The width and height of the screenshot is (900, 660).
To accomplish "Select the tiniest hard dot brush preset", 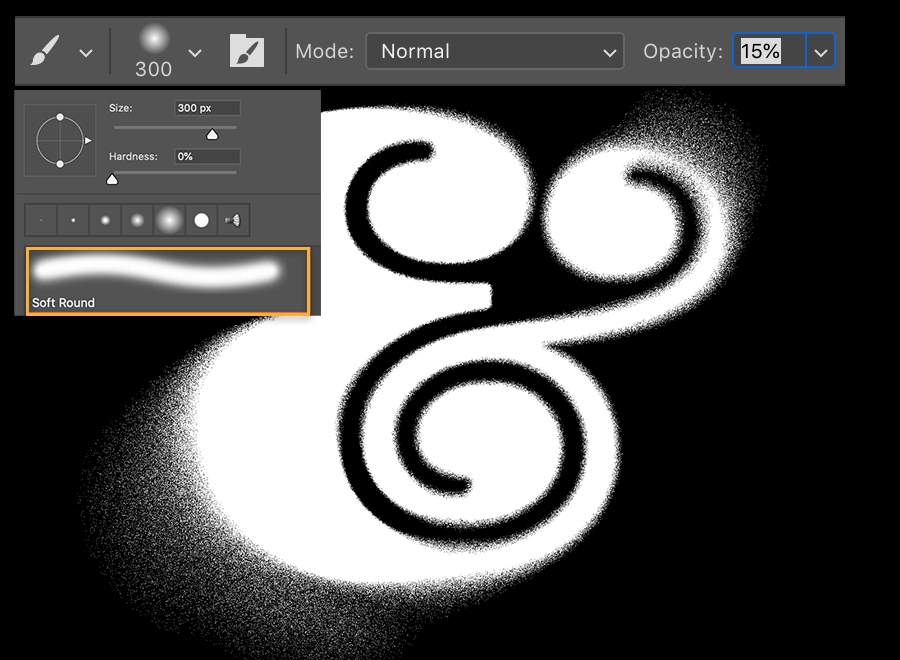I will click(41, 220).
